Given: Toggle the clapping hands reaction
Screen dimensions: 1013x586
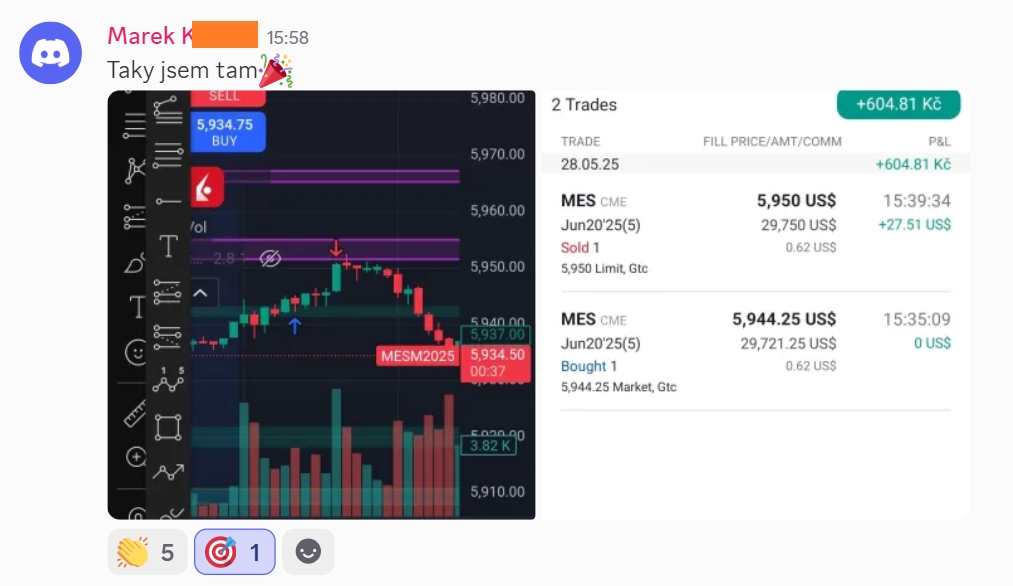Looking at the screenshot, I should pos(147,552).
